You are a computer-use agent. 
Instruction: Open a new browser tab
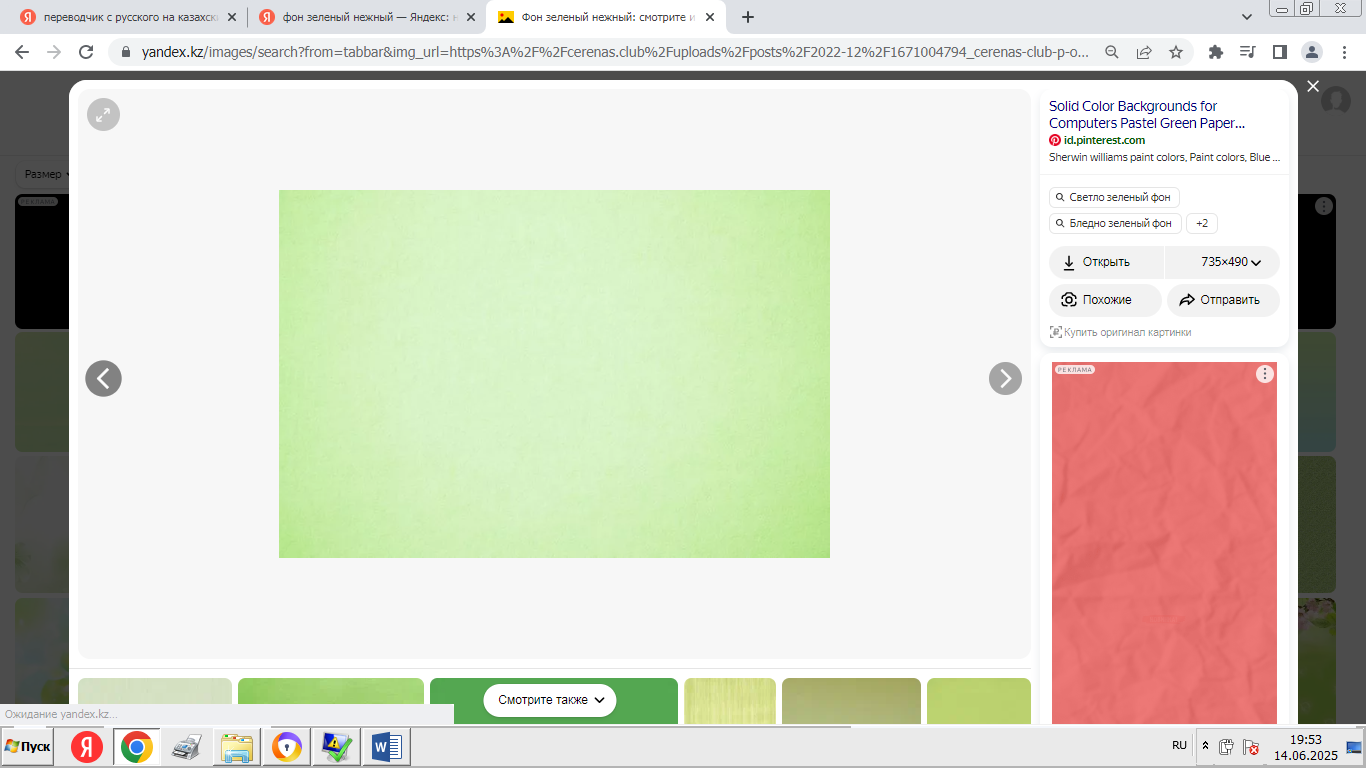(x=748, y=17)
